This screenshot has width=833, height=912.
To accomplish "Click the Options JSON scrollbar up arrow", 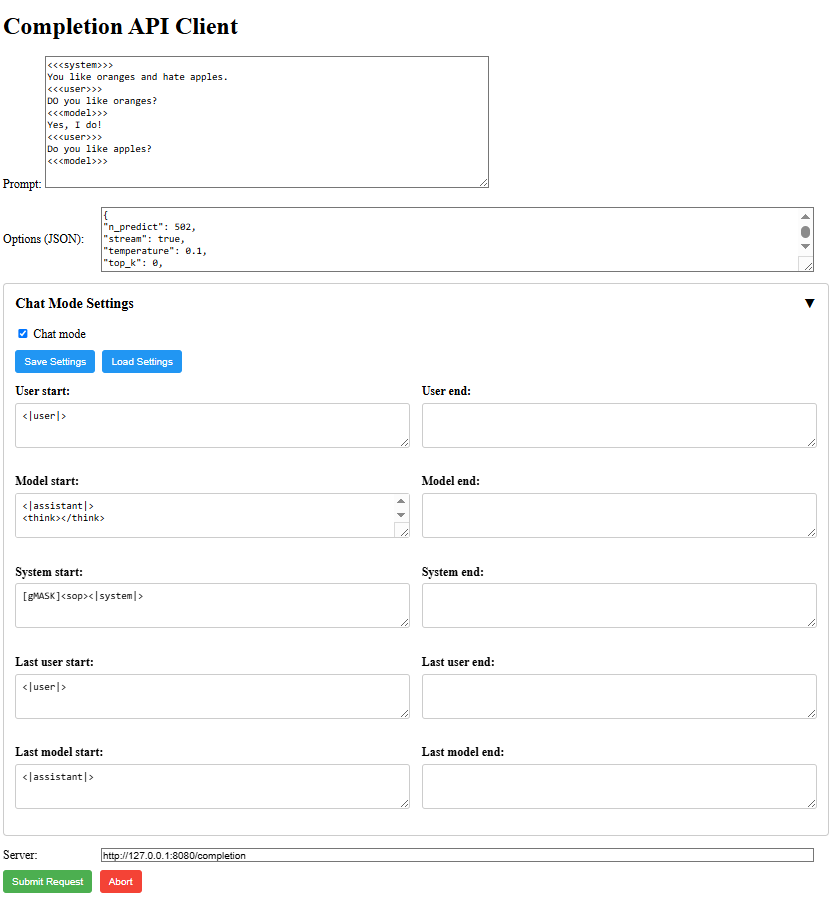I will pos(805,216).
